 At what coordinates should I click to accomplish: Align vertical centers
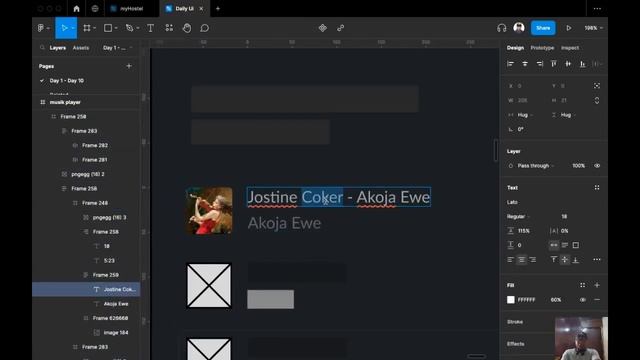[568, 64]
